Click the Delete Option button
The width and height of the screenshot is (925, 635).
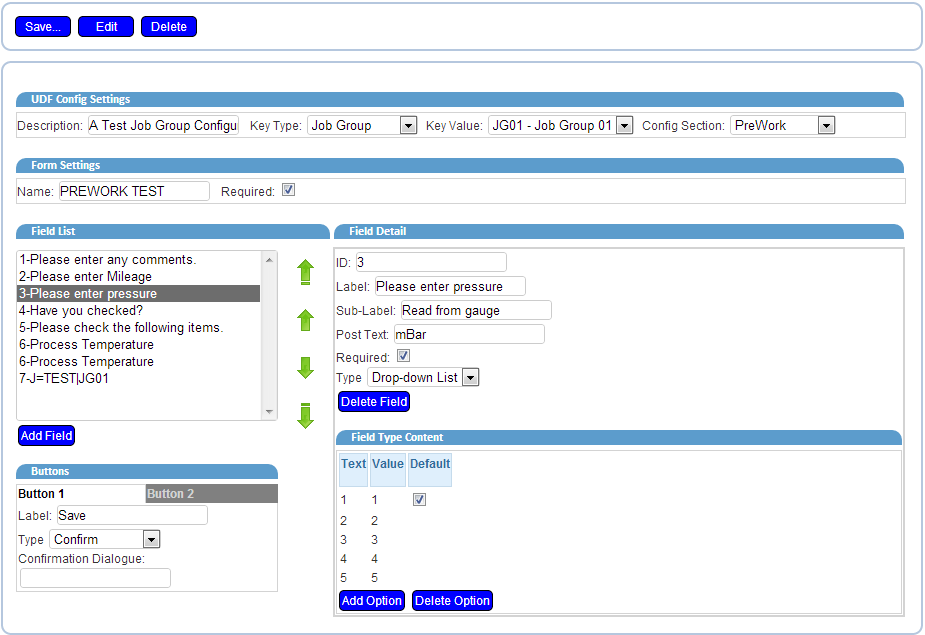click(452, 601)
